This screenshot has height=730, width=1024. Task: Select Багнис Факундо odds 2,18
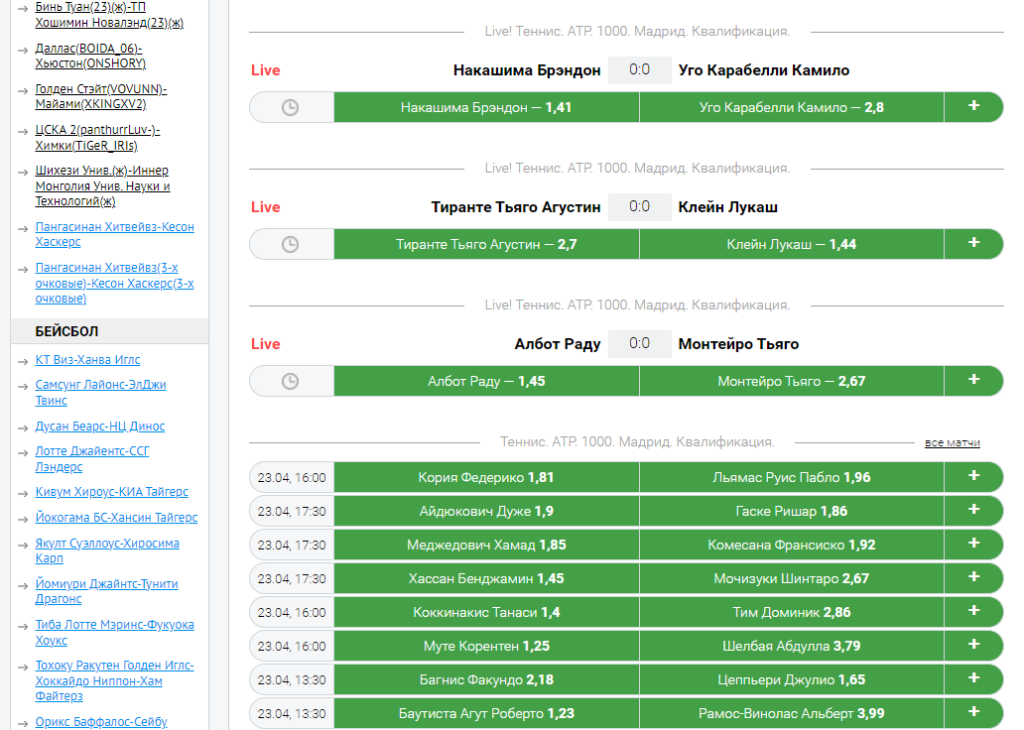pos(487,680)
